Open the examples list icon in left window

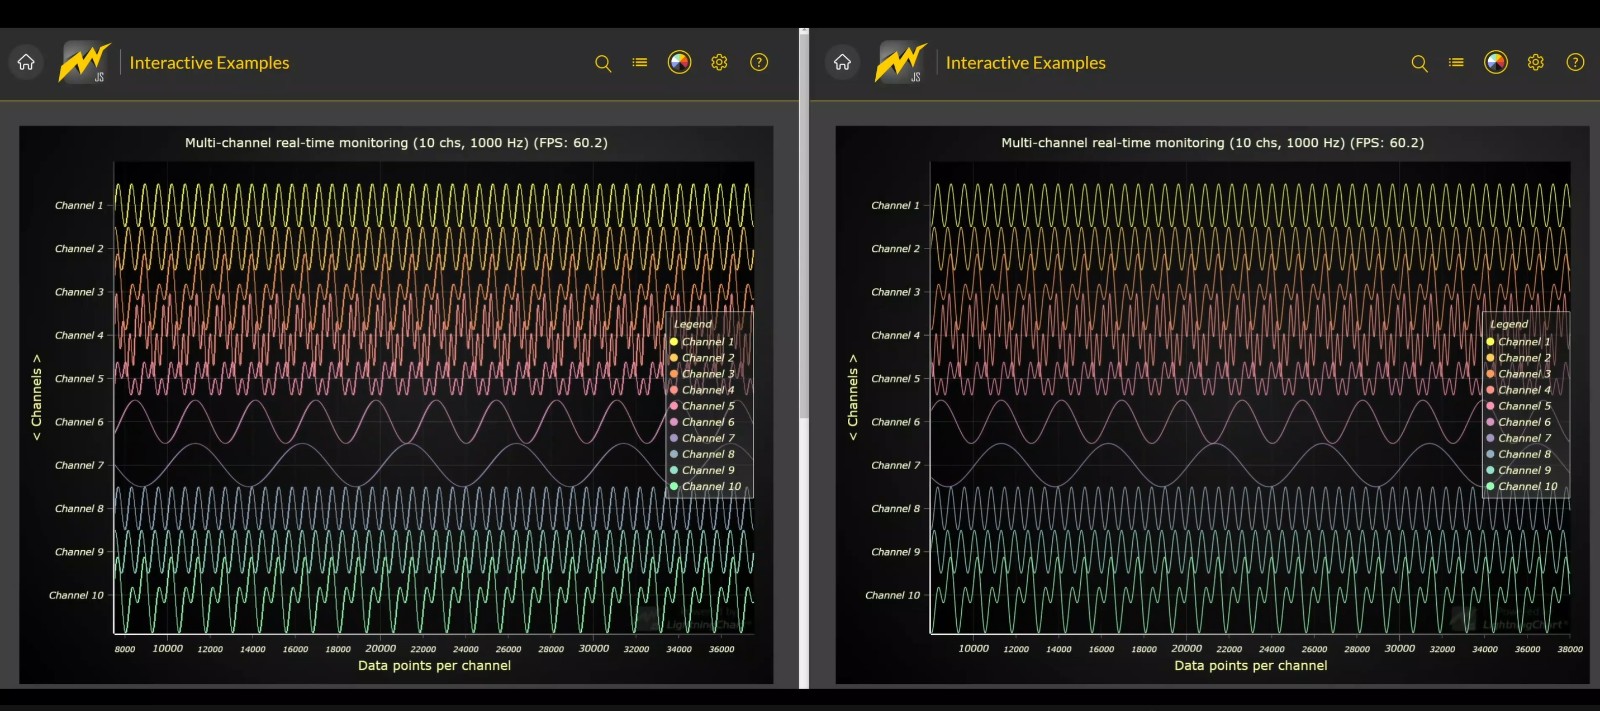pos(640,62)
